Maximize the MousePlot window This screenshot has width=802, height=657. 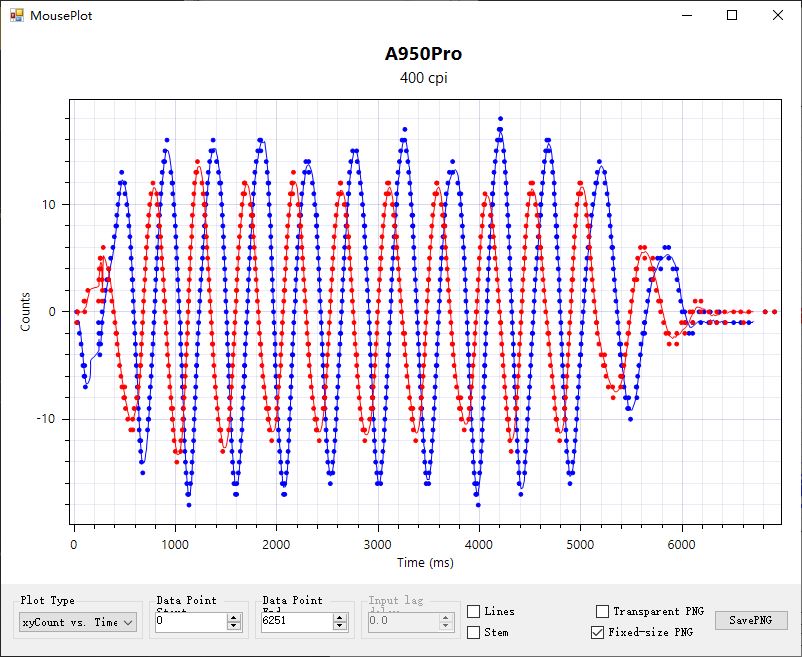click(732, 15)
